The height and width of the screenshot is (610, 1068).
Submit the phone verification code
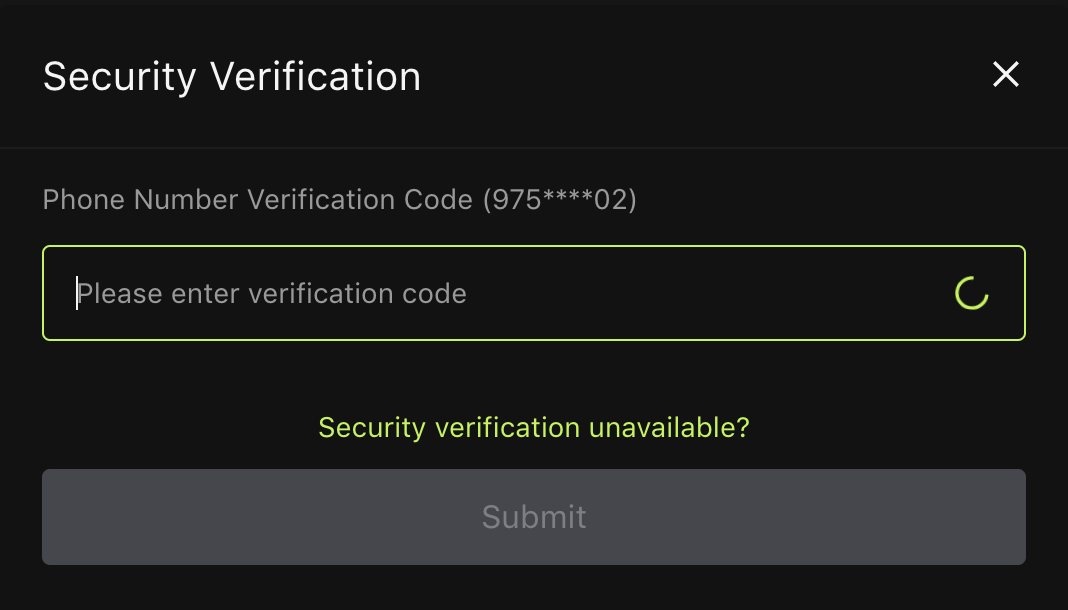(534, 517)
